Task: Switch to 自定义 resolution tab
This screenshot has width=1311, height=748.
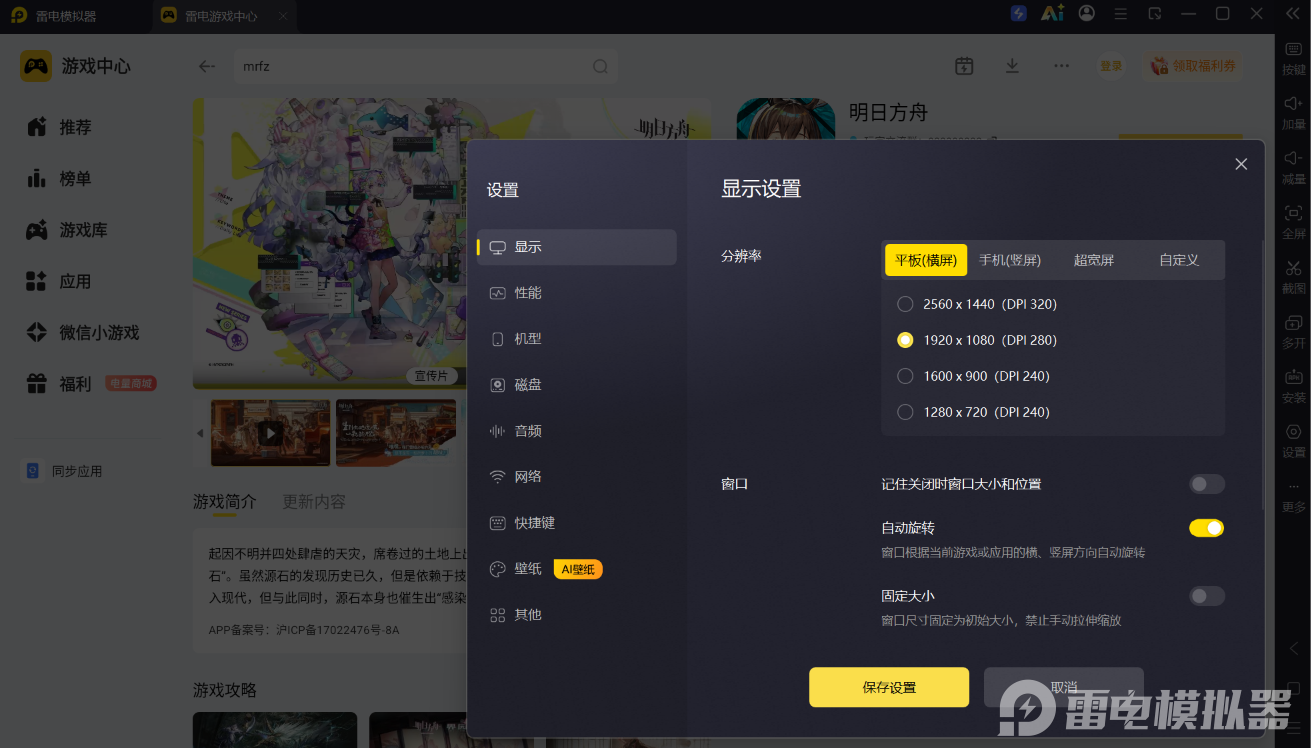Action: [1179, 260]
